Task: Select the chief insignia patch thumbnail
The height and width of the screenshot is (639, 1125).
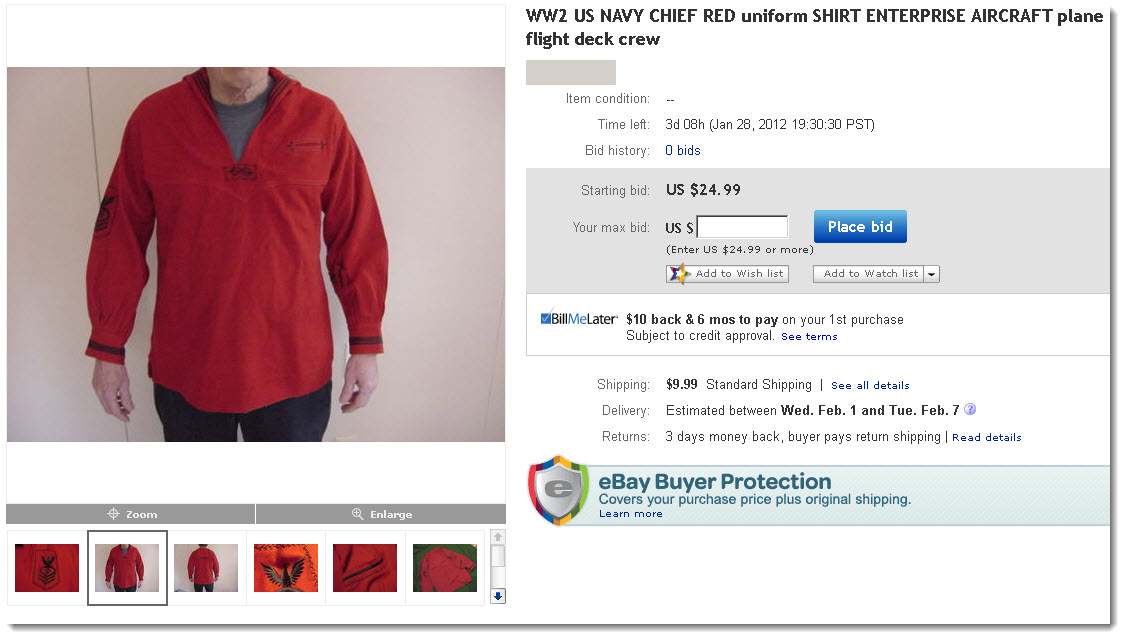Action: point(47,567)
